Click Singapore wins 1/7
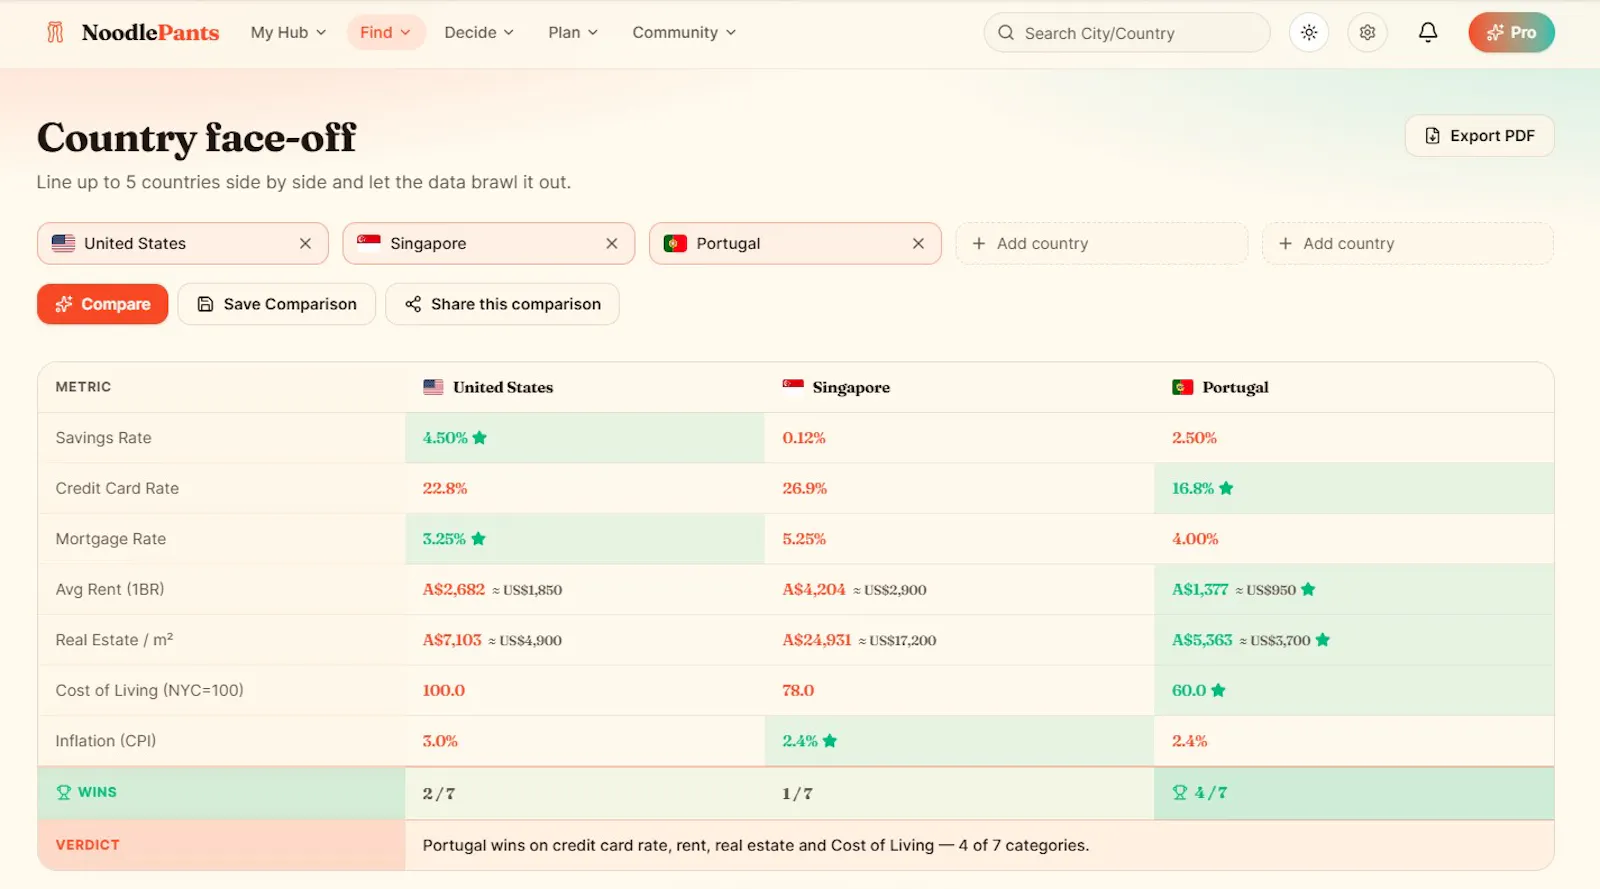Image resolution: width=1600 pixels, height=889 pixels. 797,793
